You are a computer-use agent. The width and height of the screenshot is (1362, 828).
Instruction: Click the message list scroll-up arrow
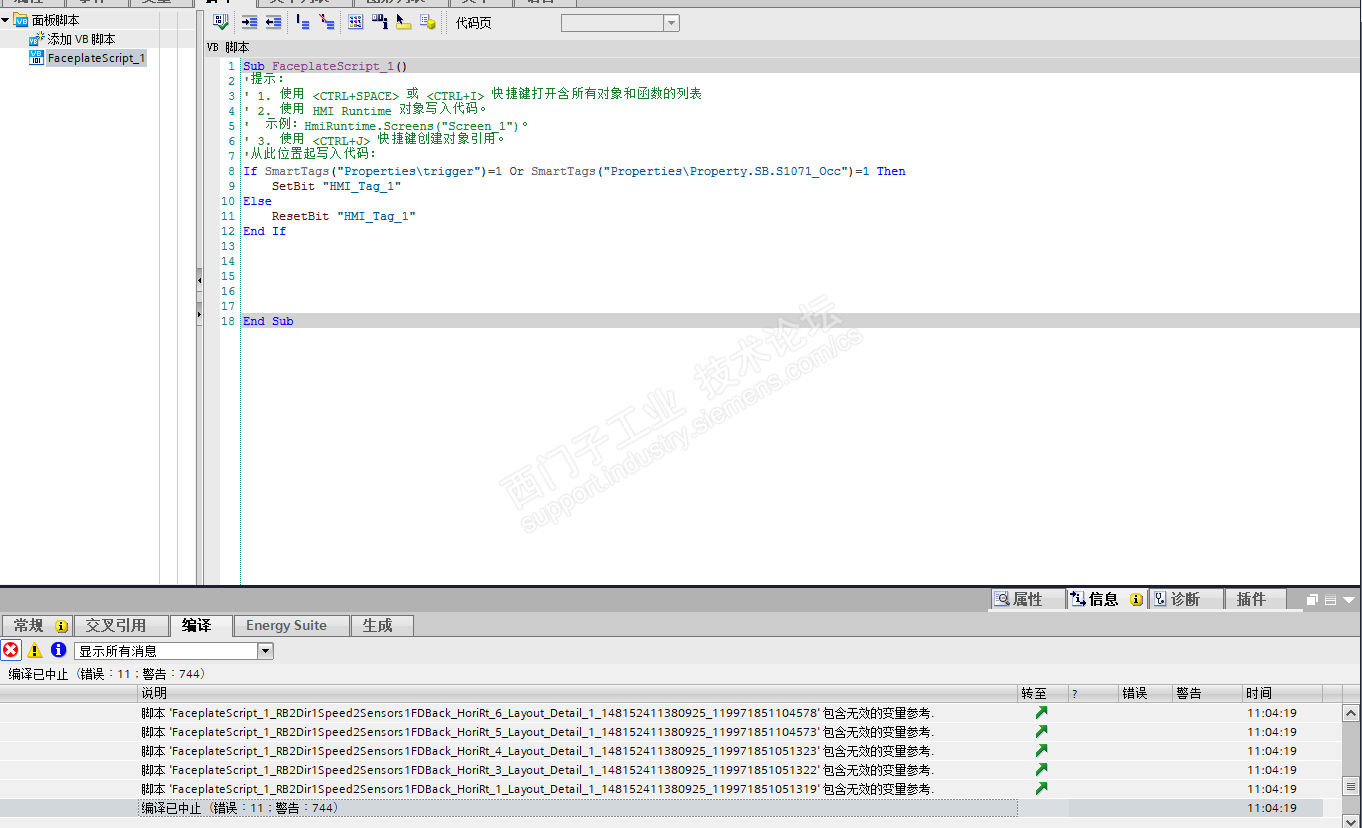point(1351,713)
